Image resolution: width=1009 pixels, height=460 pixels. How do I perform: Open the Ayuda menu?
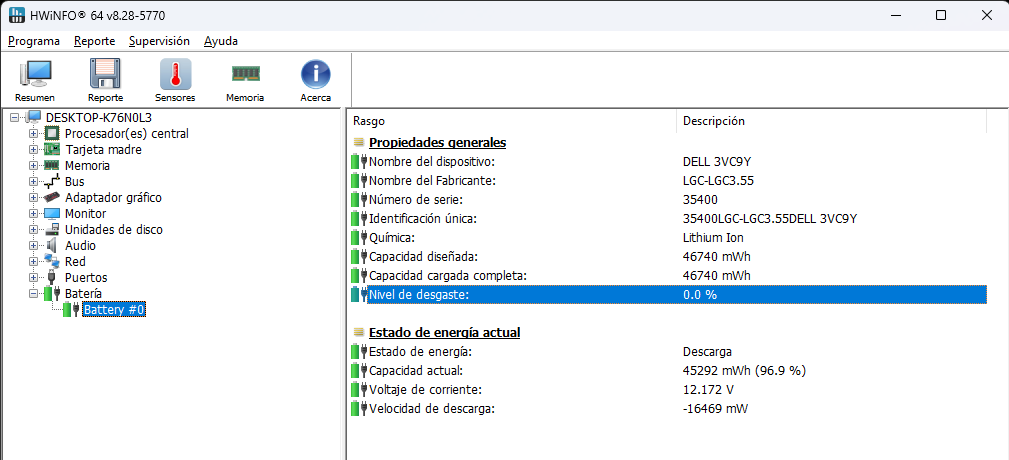(220, 41)
